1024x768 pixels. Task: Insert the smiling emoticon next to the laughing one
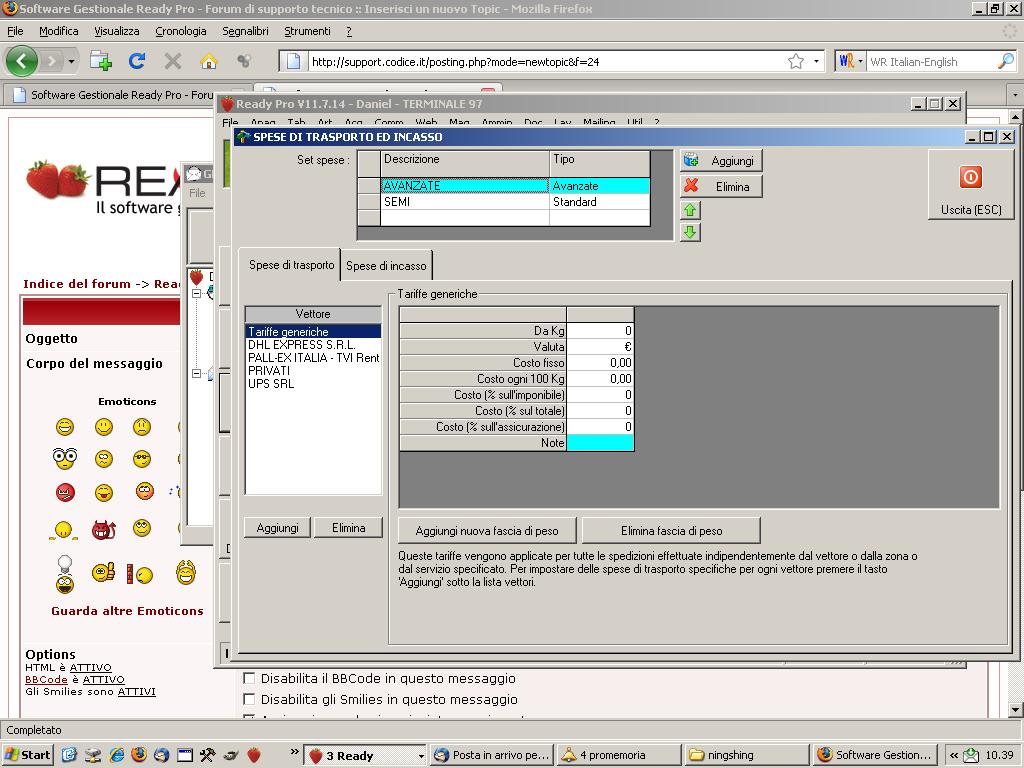pyautogui.click(x=104, y=427)
